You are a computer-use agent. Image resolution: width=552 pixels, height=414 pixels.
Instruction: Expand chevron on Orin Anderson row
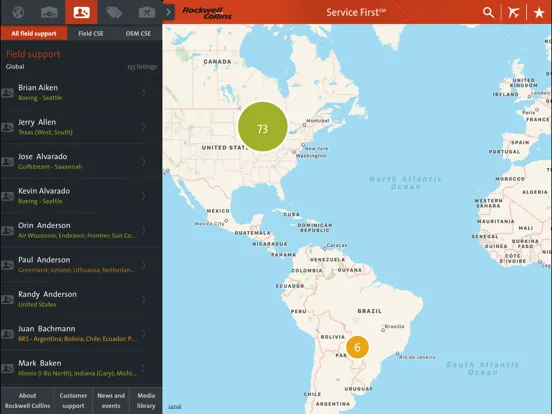click(x=143, y=231)
